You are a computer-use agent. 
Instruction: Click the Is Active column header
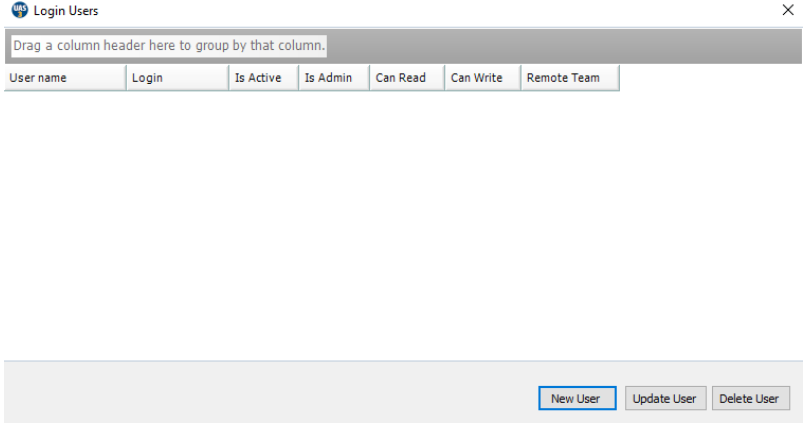[260, 78]
